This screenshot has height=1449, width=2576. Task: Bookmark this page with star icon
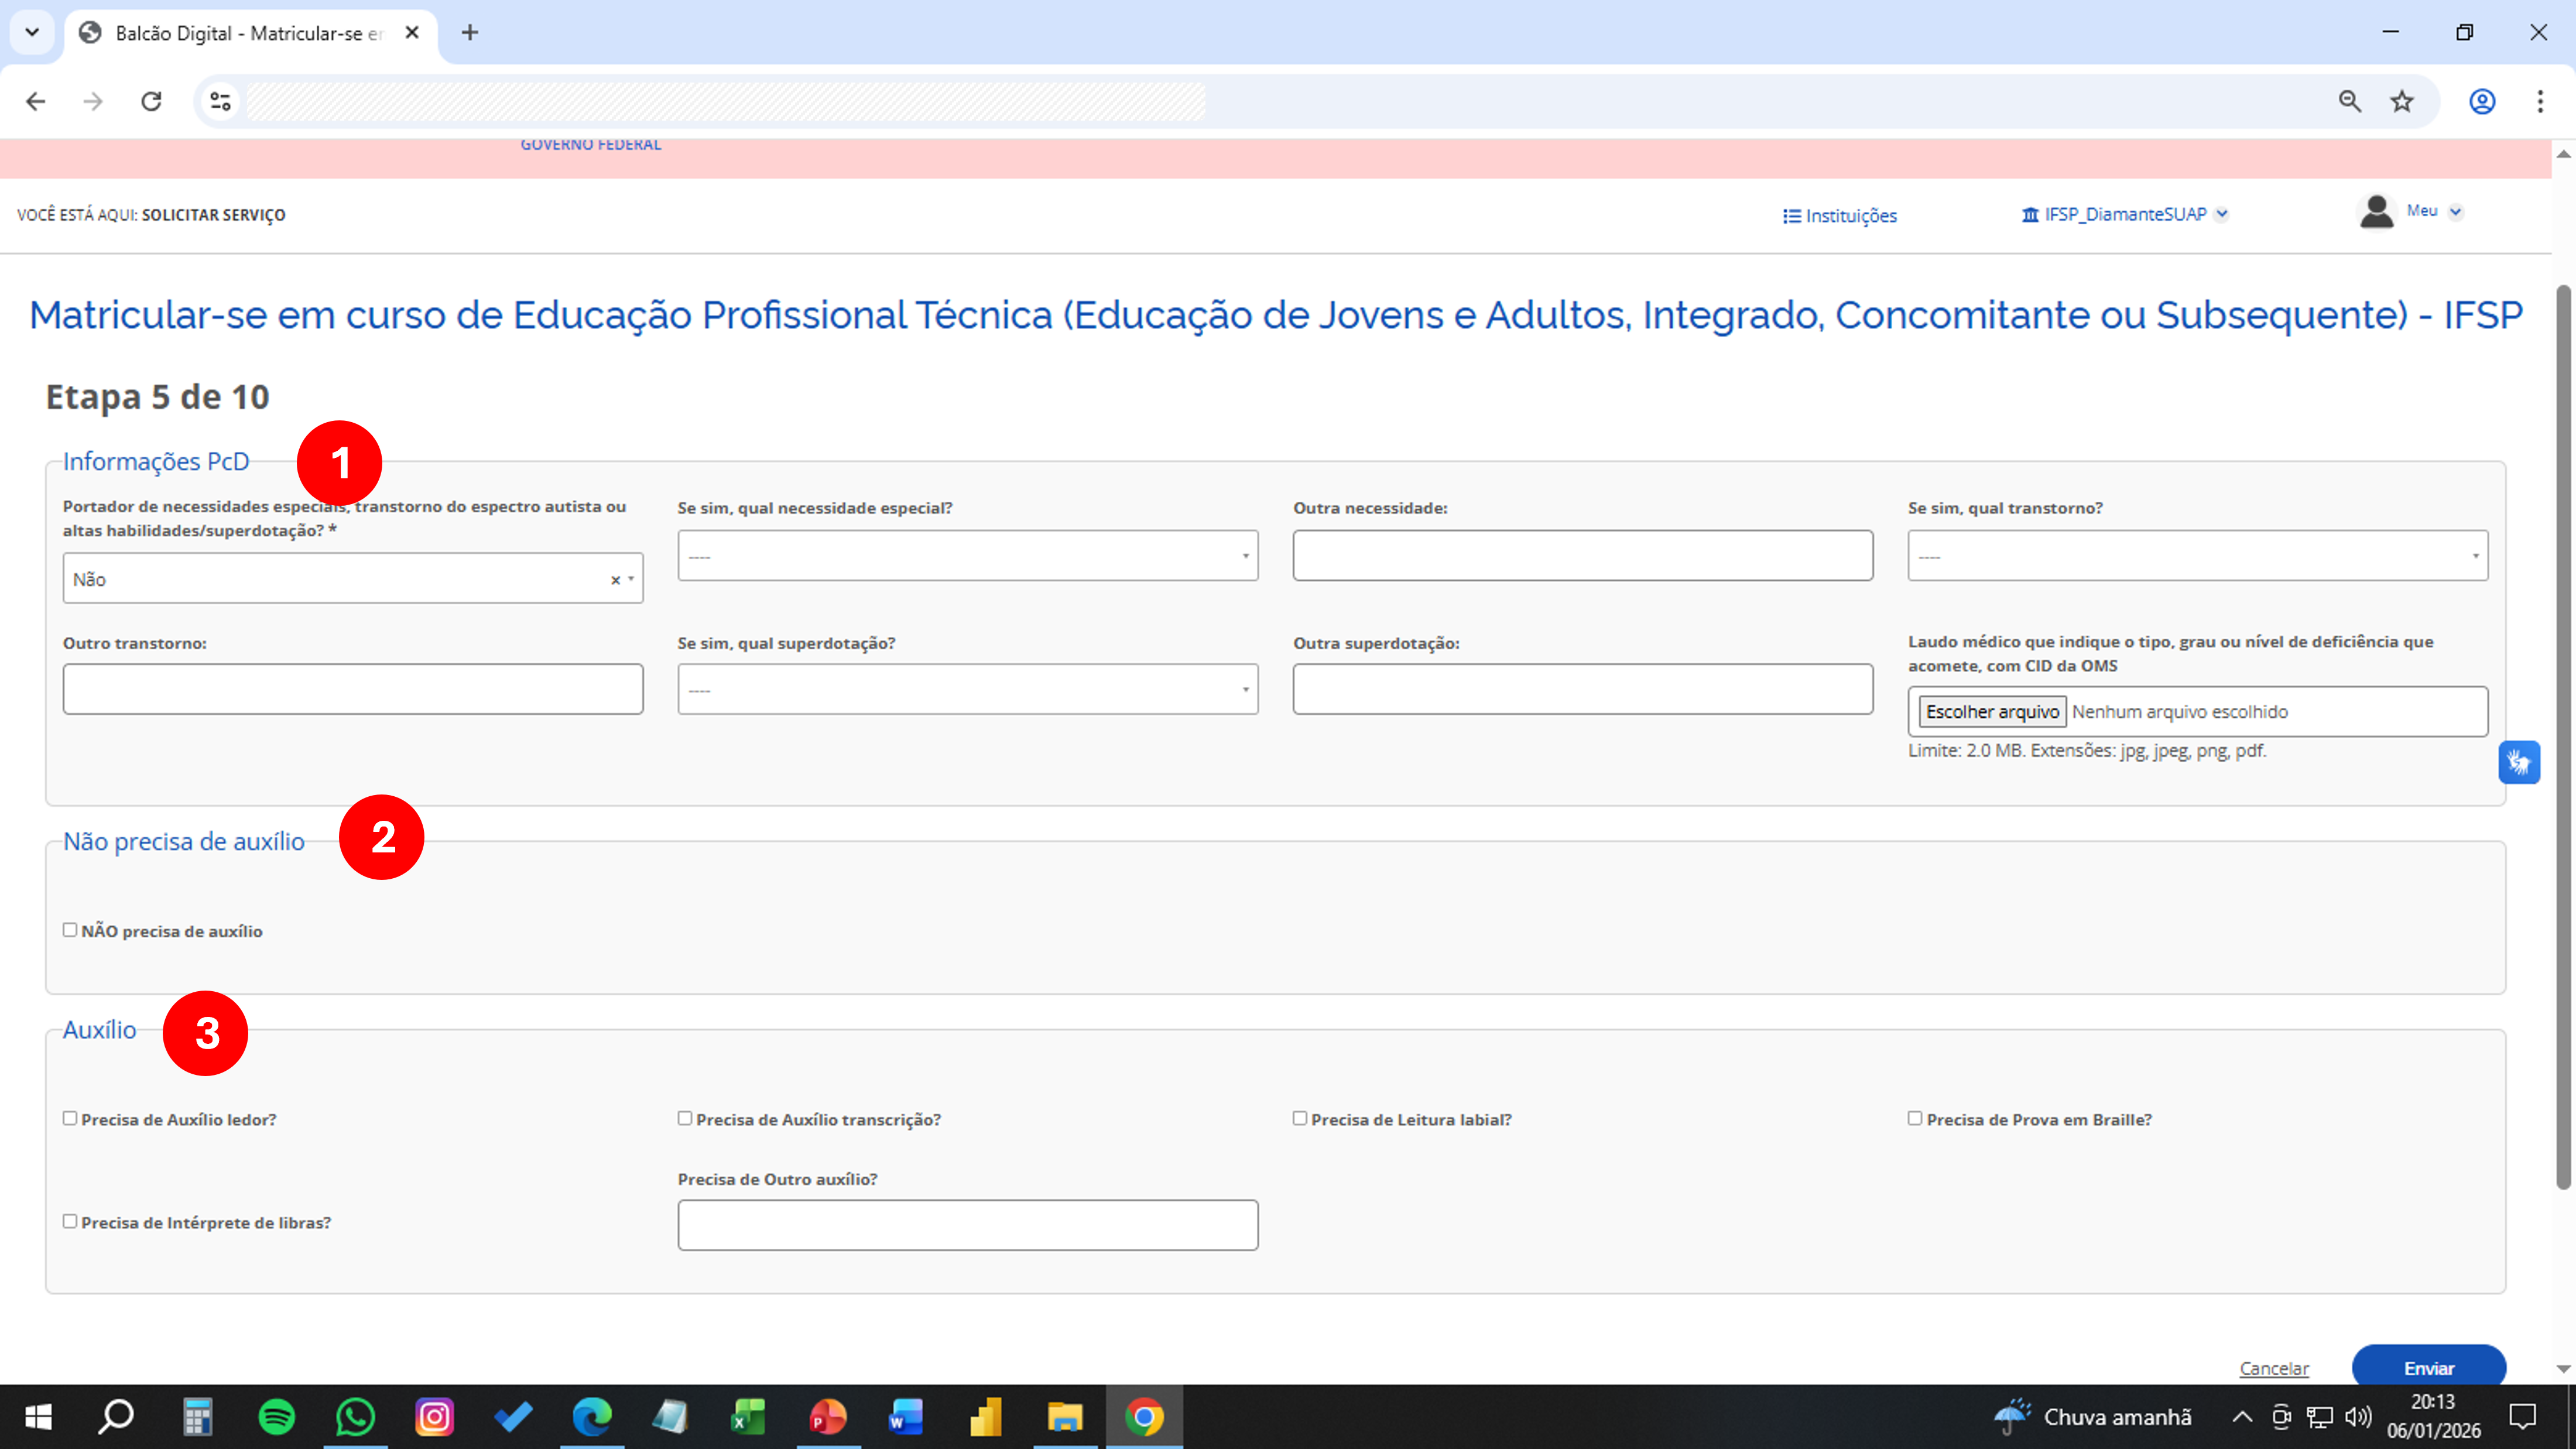click(x=2402, y=101)
